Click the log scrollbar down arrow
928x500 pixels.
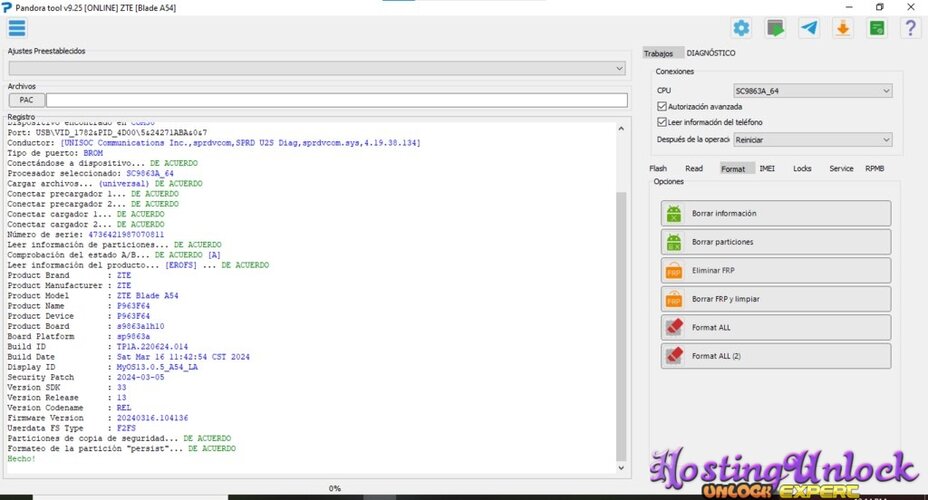(x=621, y=467)
